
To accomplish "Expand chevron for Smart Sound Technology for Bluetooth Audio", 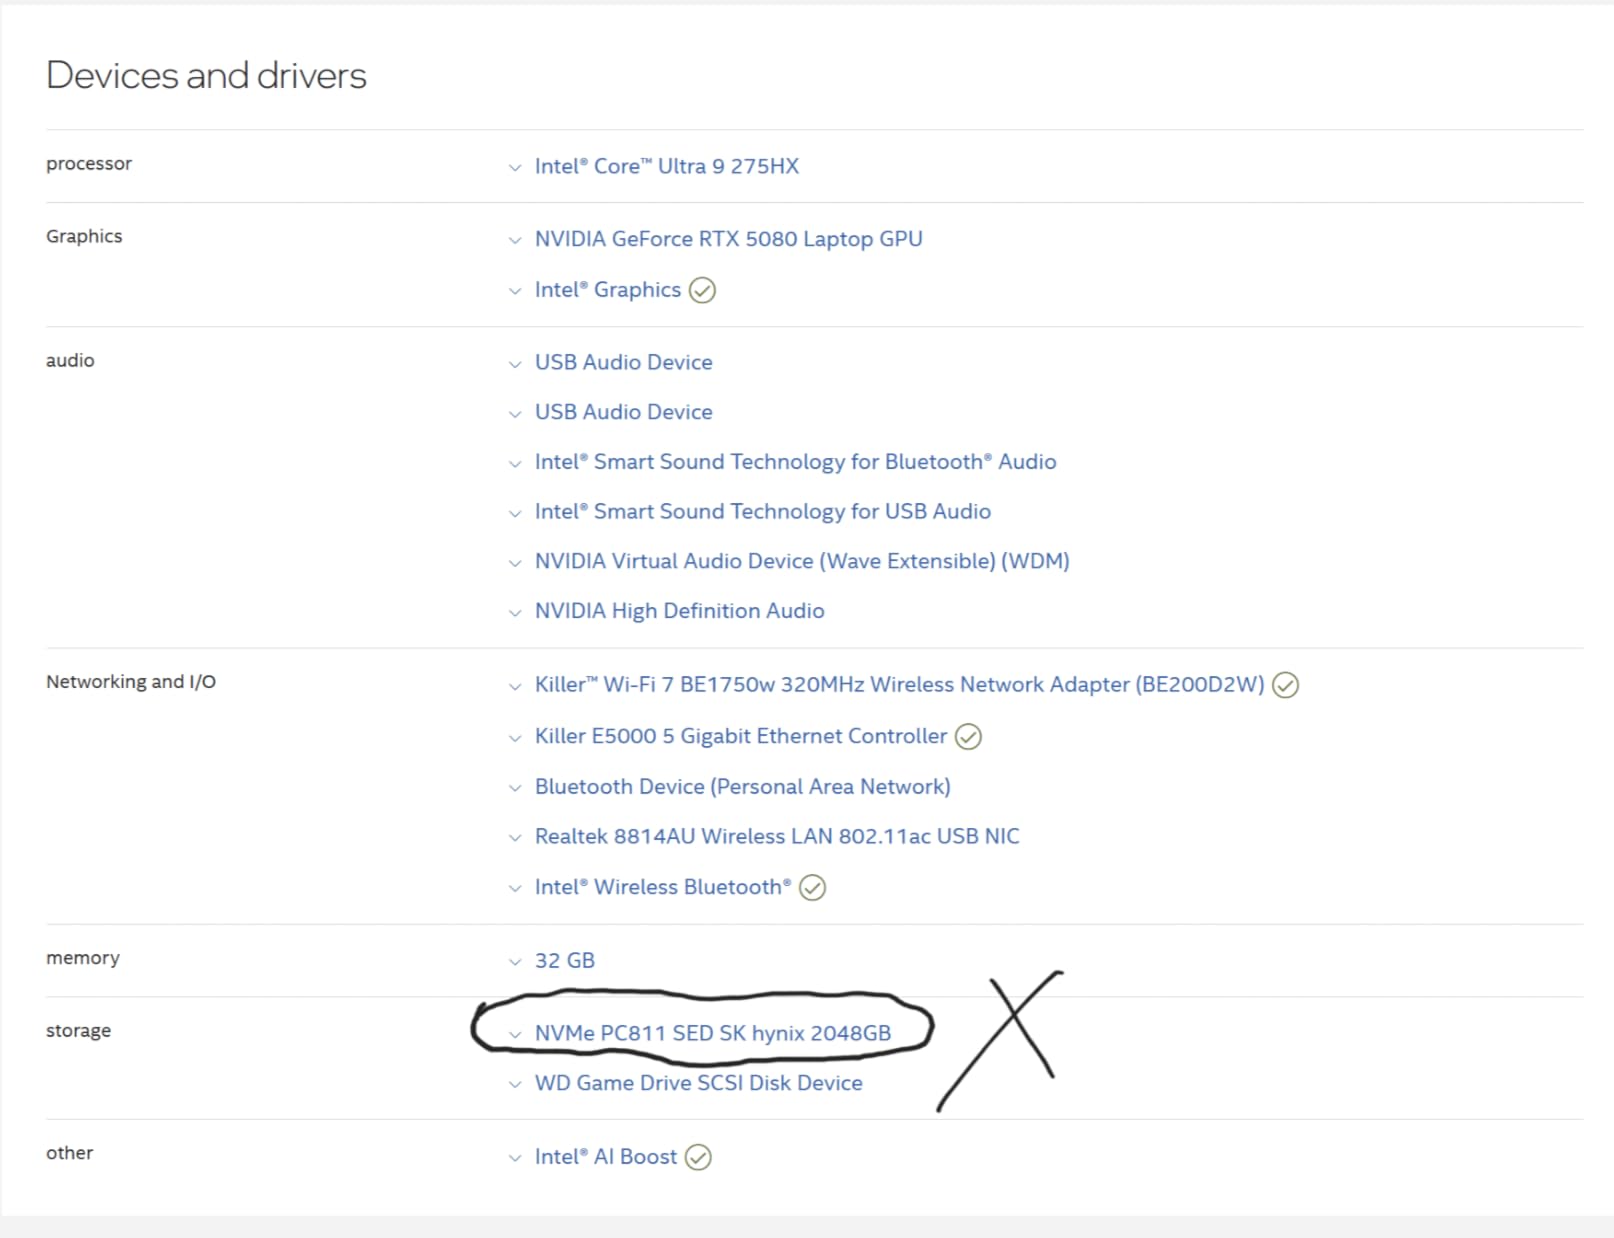I will coord(515,464).
